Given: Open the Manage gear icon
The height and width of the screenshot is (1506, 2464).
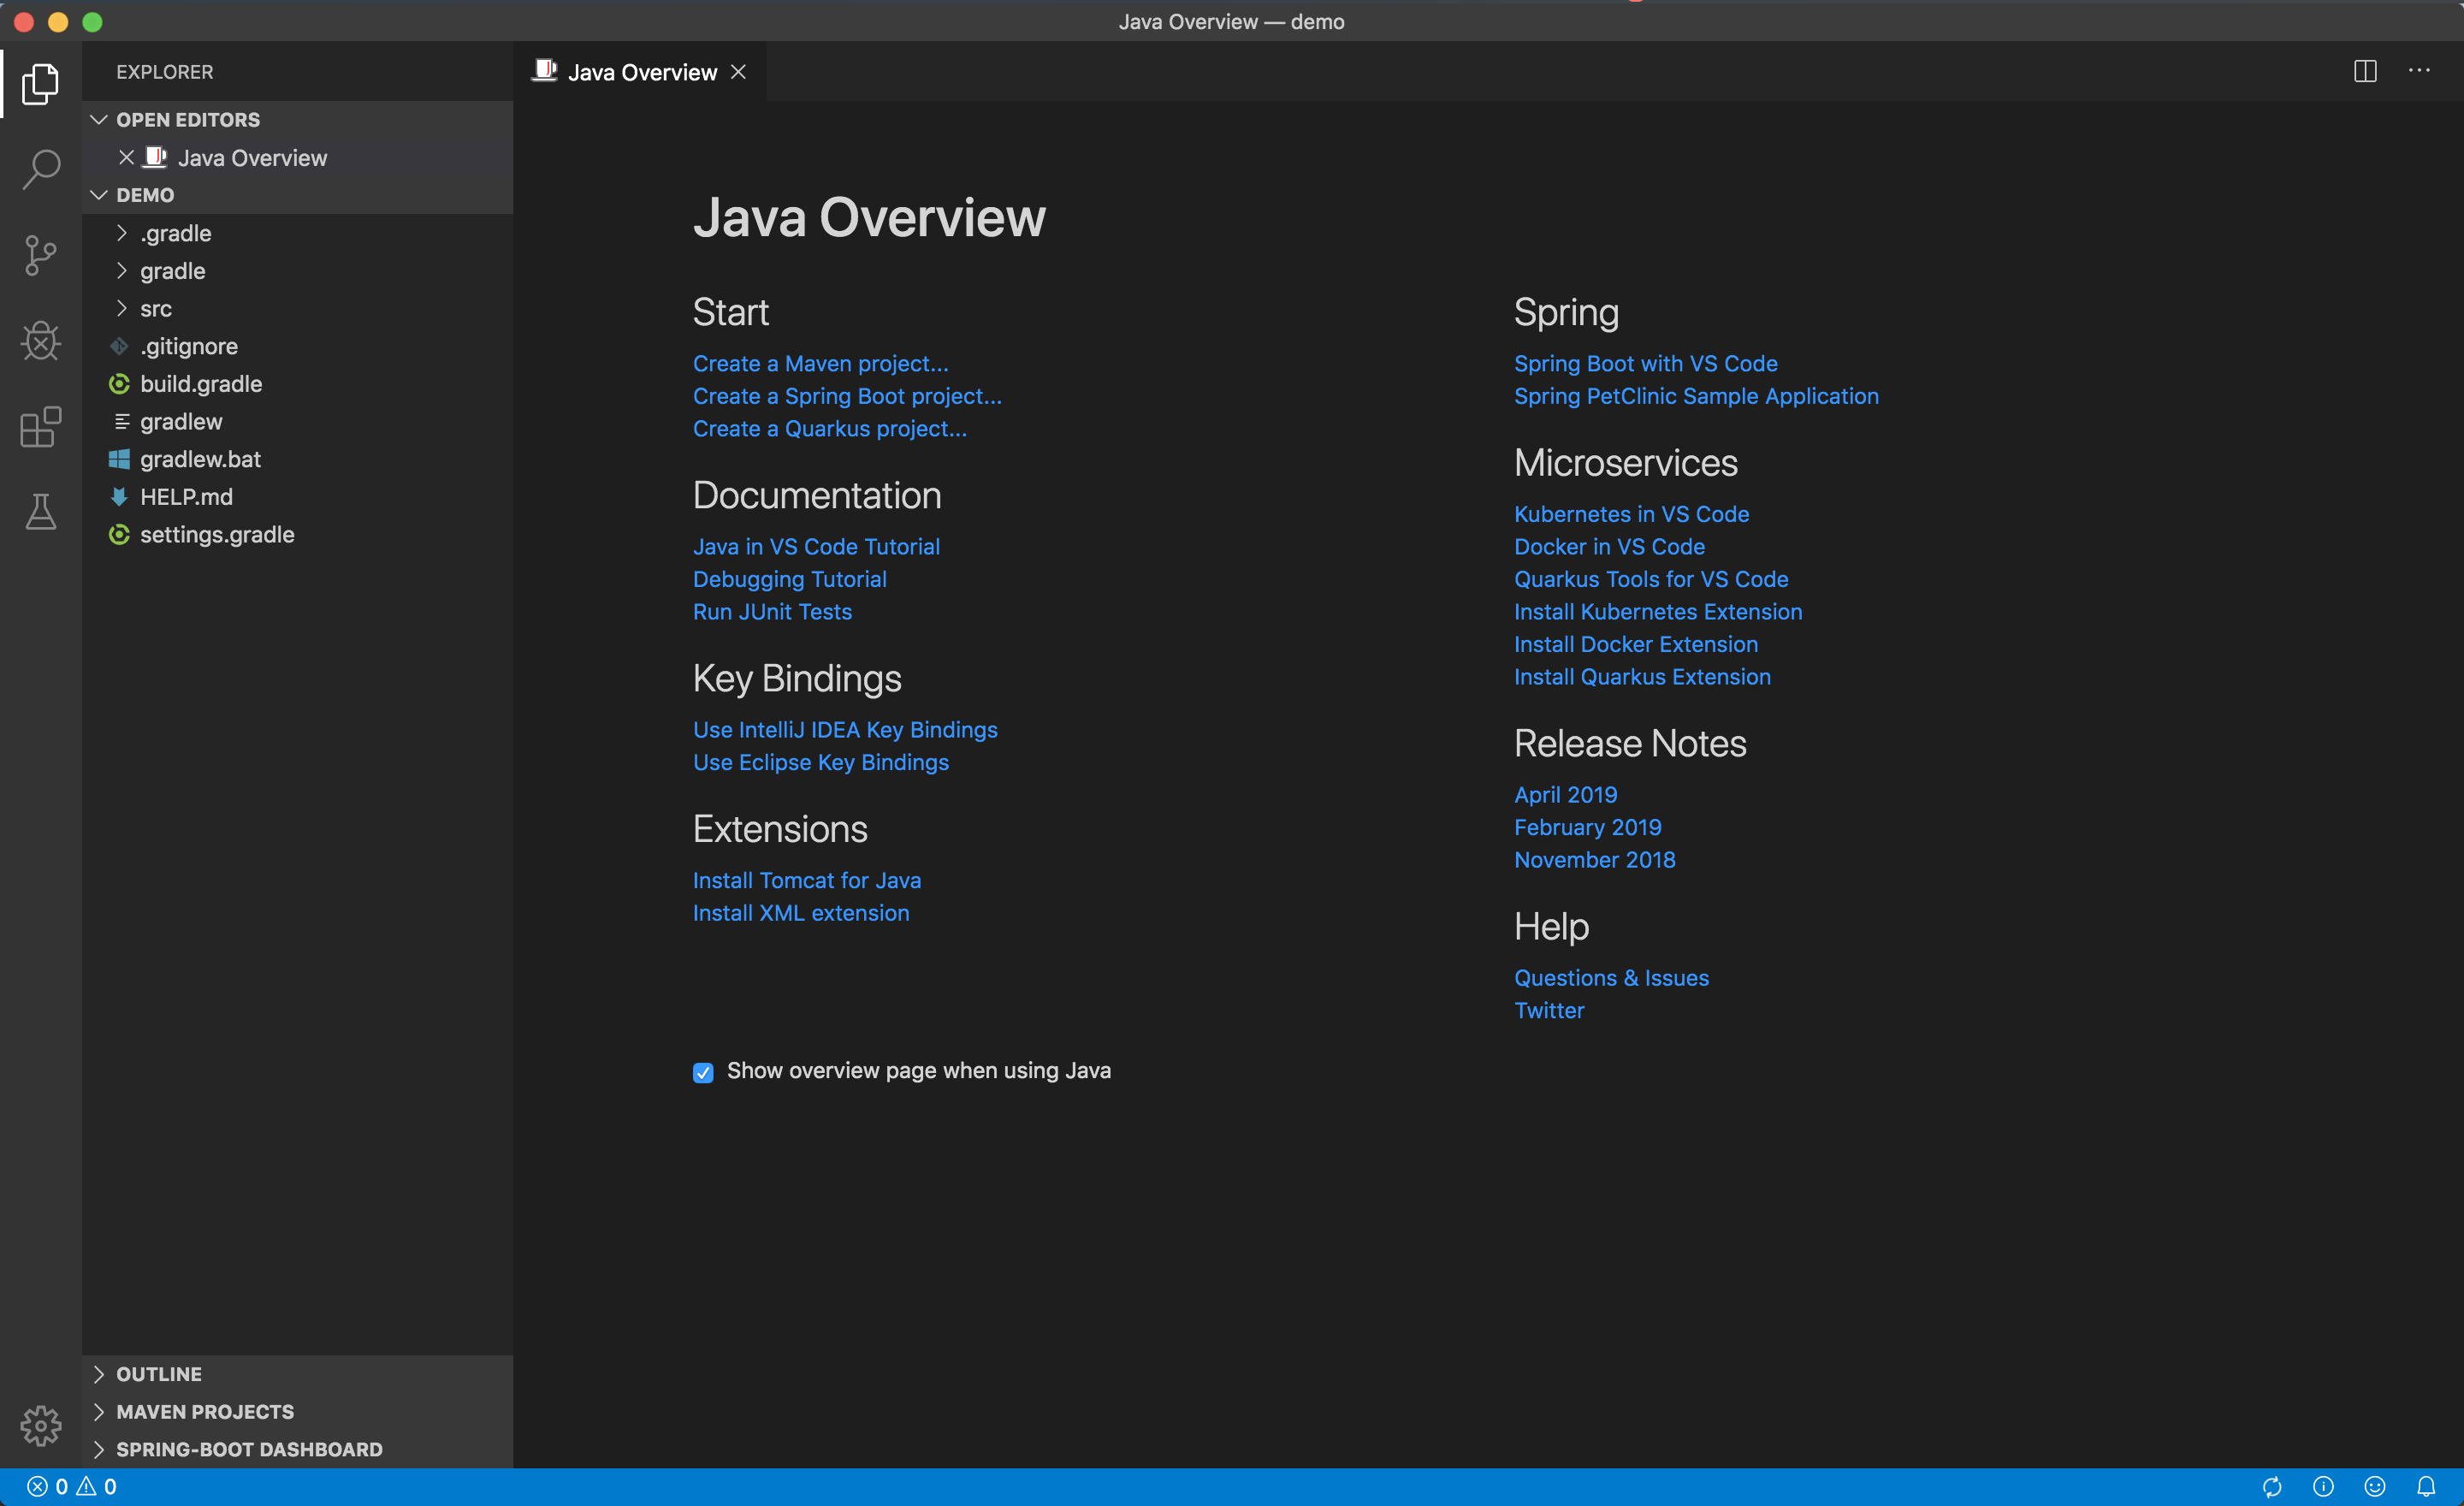Looking at the screenshot, I should (x=41, y=1425).
